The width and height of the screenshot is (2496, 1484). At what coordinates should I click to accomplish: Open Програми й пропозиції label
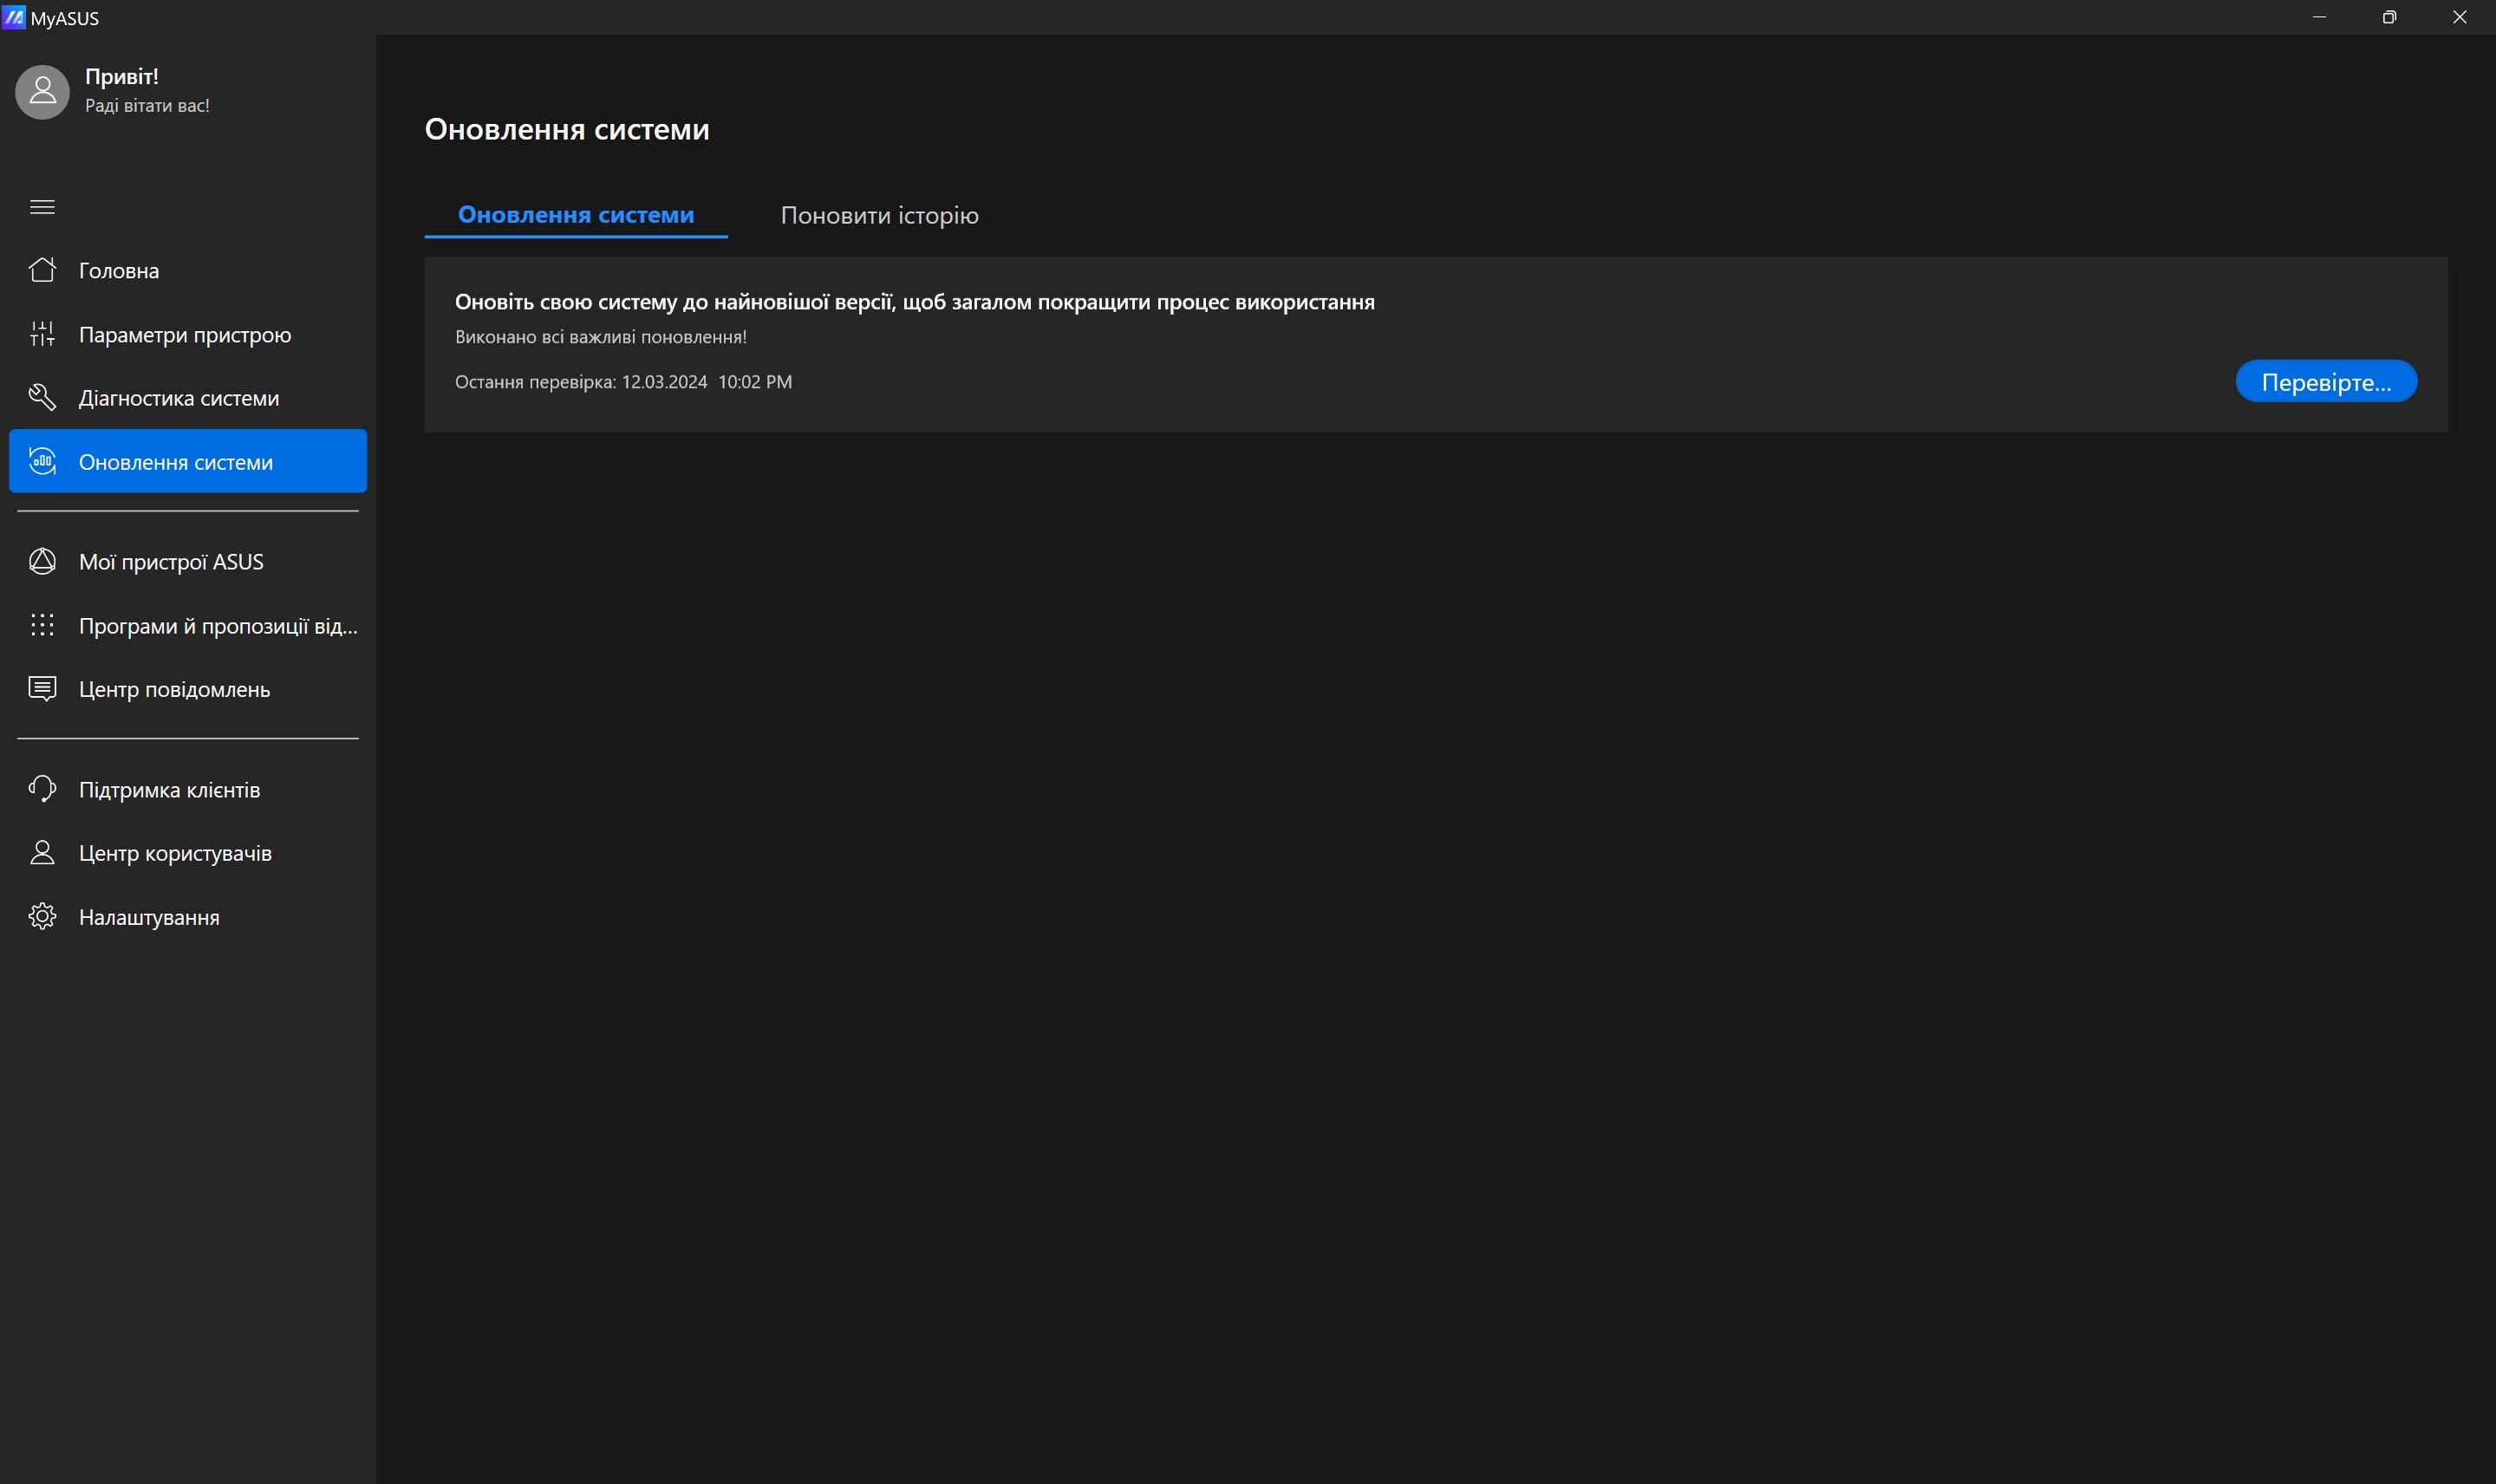(218, 626)
